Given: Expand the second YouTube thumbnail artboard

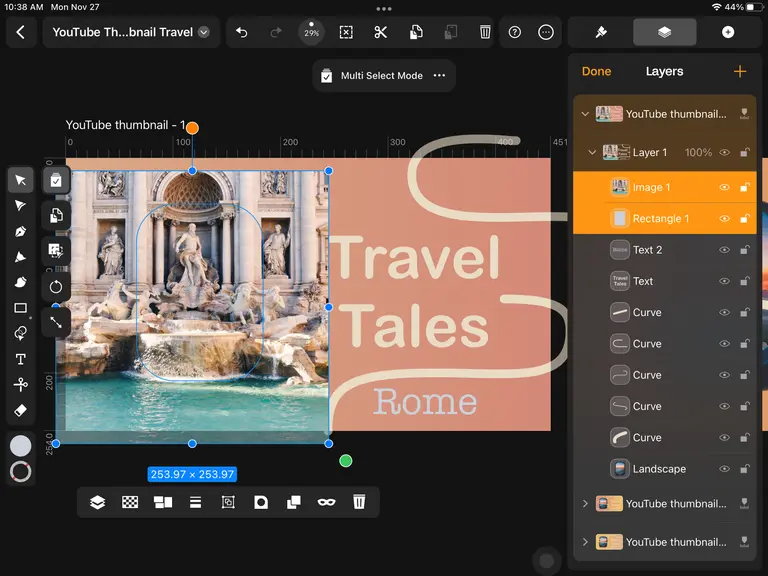Looking at the screenshot, I should 585,504.
